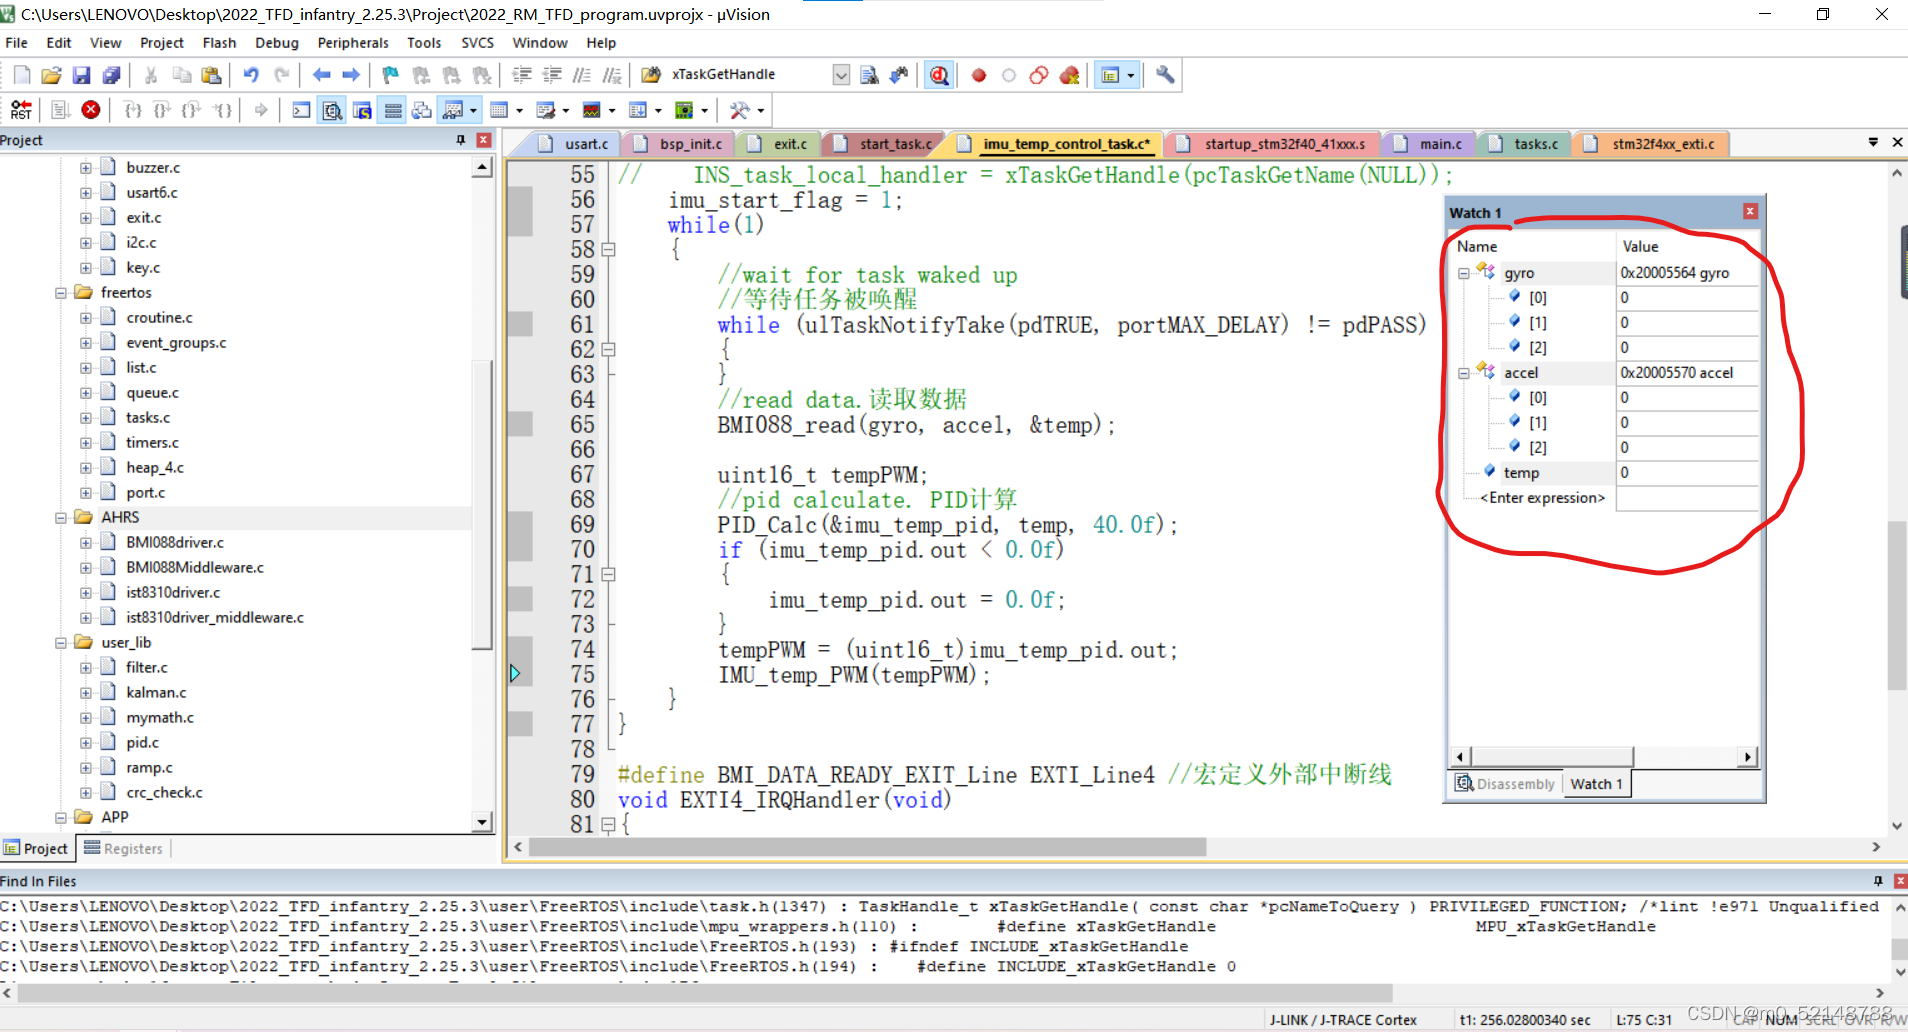Screen dimensions: 1908x1032
Task: Run the program in debugger
Action: [x=60, y=110]
